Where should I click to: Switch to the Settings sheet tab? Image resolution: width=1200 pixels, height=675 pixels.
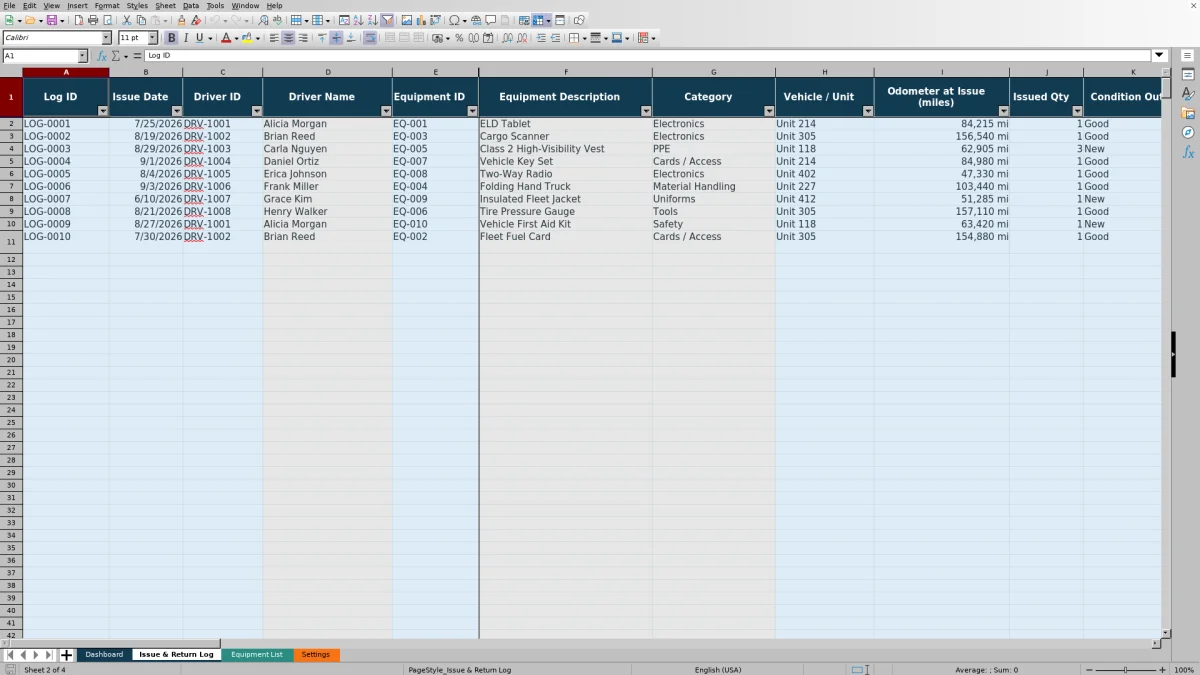click(x=316, y=655)
